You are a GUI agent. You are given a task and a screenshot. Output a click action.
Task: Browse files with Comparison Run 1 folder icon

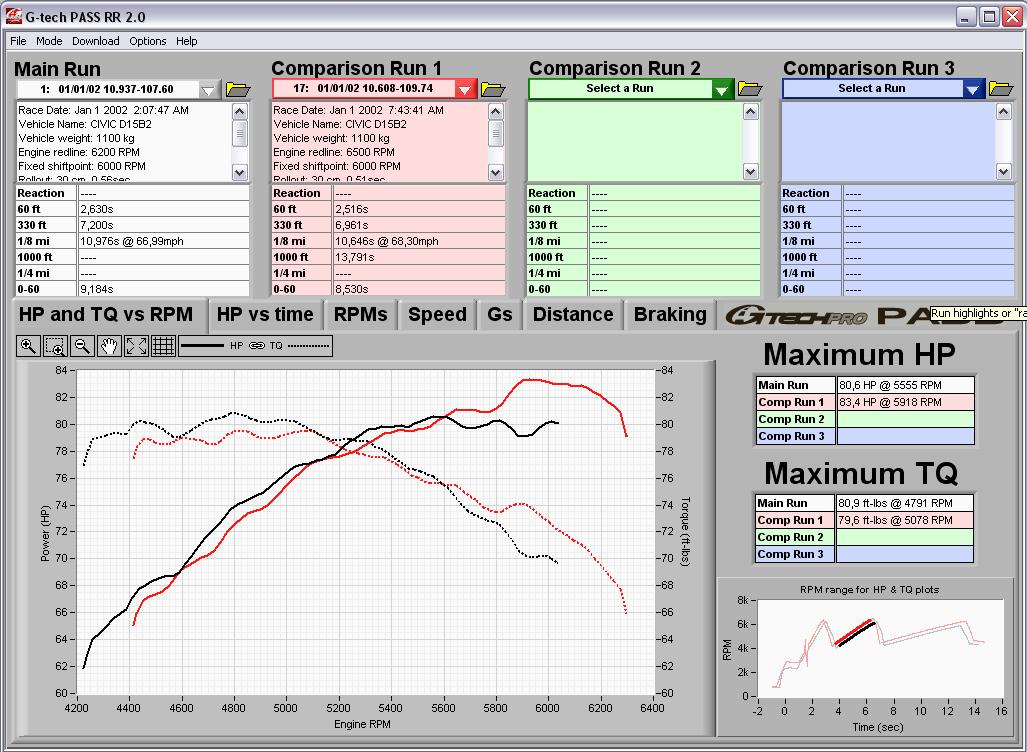tap(493, 90)
